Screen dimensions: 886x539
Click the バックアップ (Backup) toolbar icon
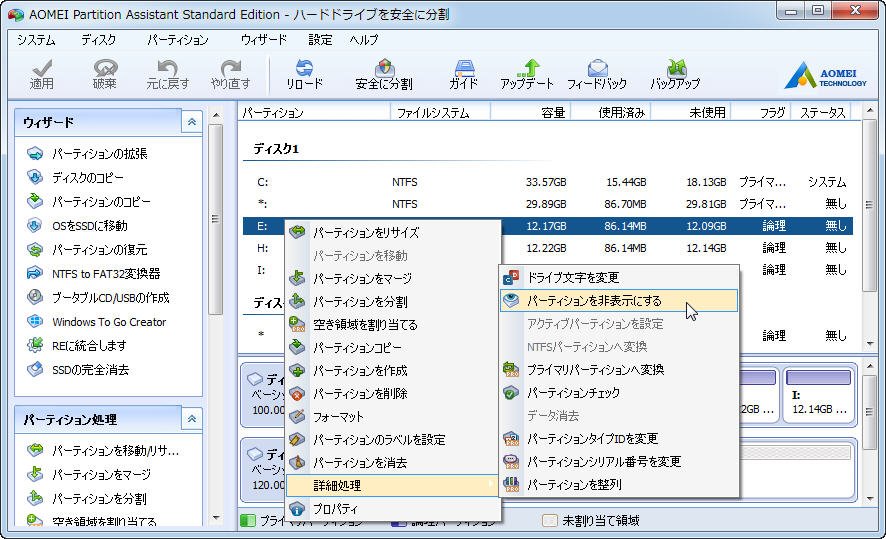coord(675,75)
